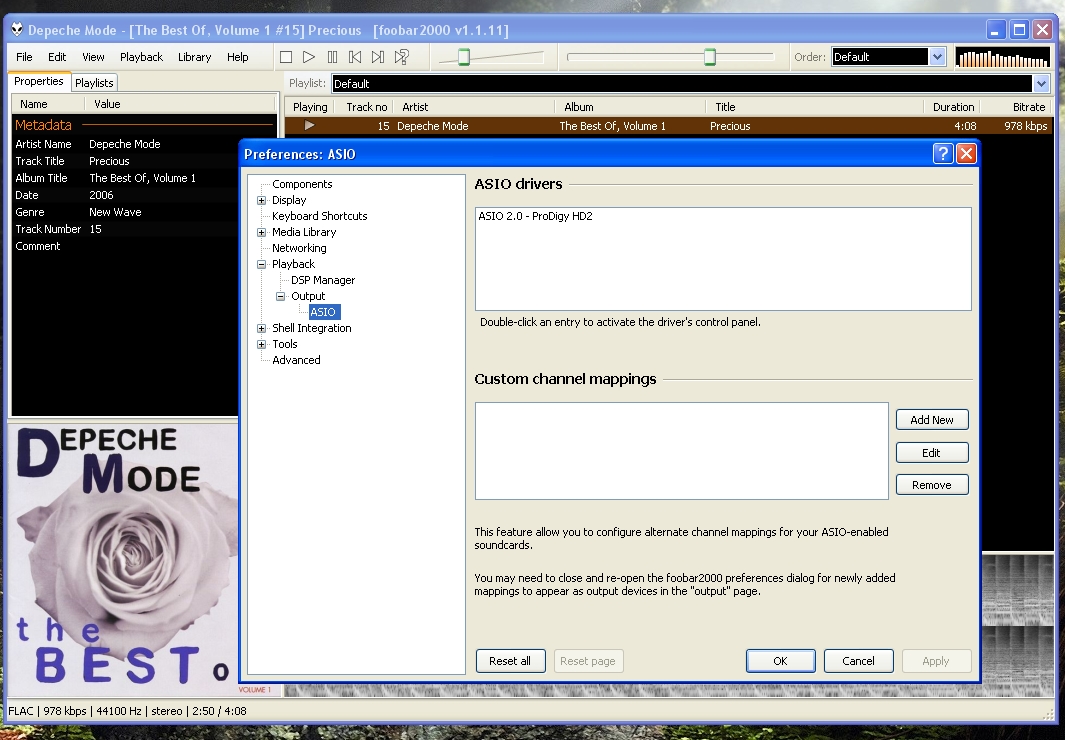This screenshot has width=1065, height=740.
Task: Select Advanced in the preferences tree
Action: click(297, 360)
